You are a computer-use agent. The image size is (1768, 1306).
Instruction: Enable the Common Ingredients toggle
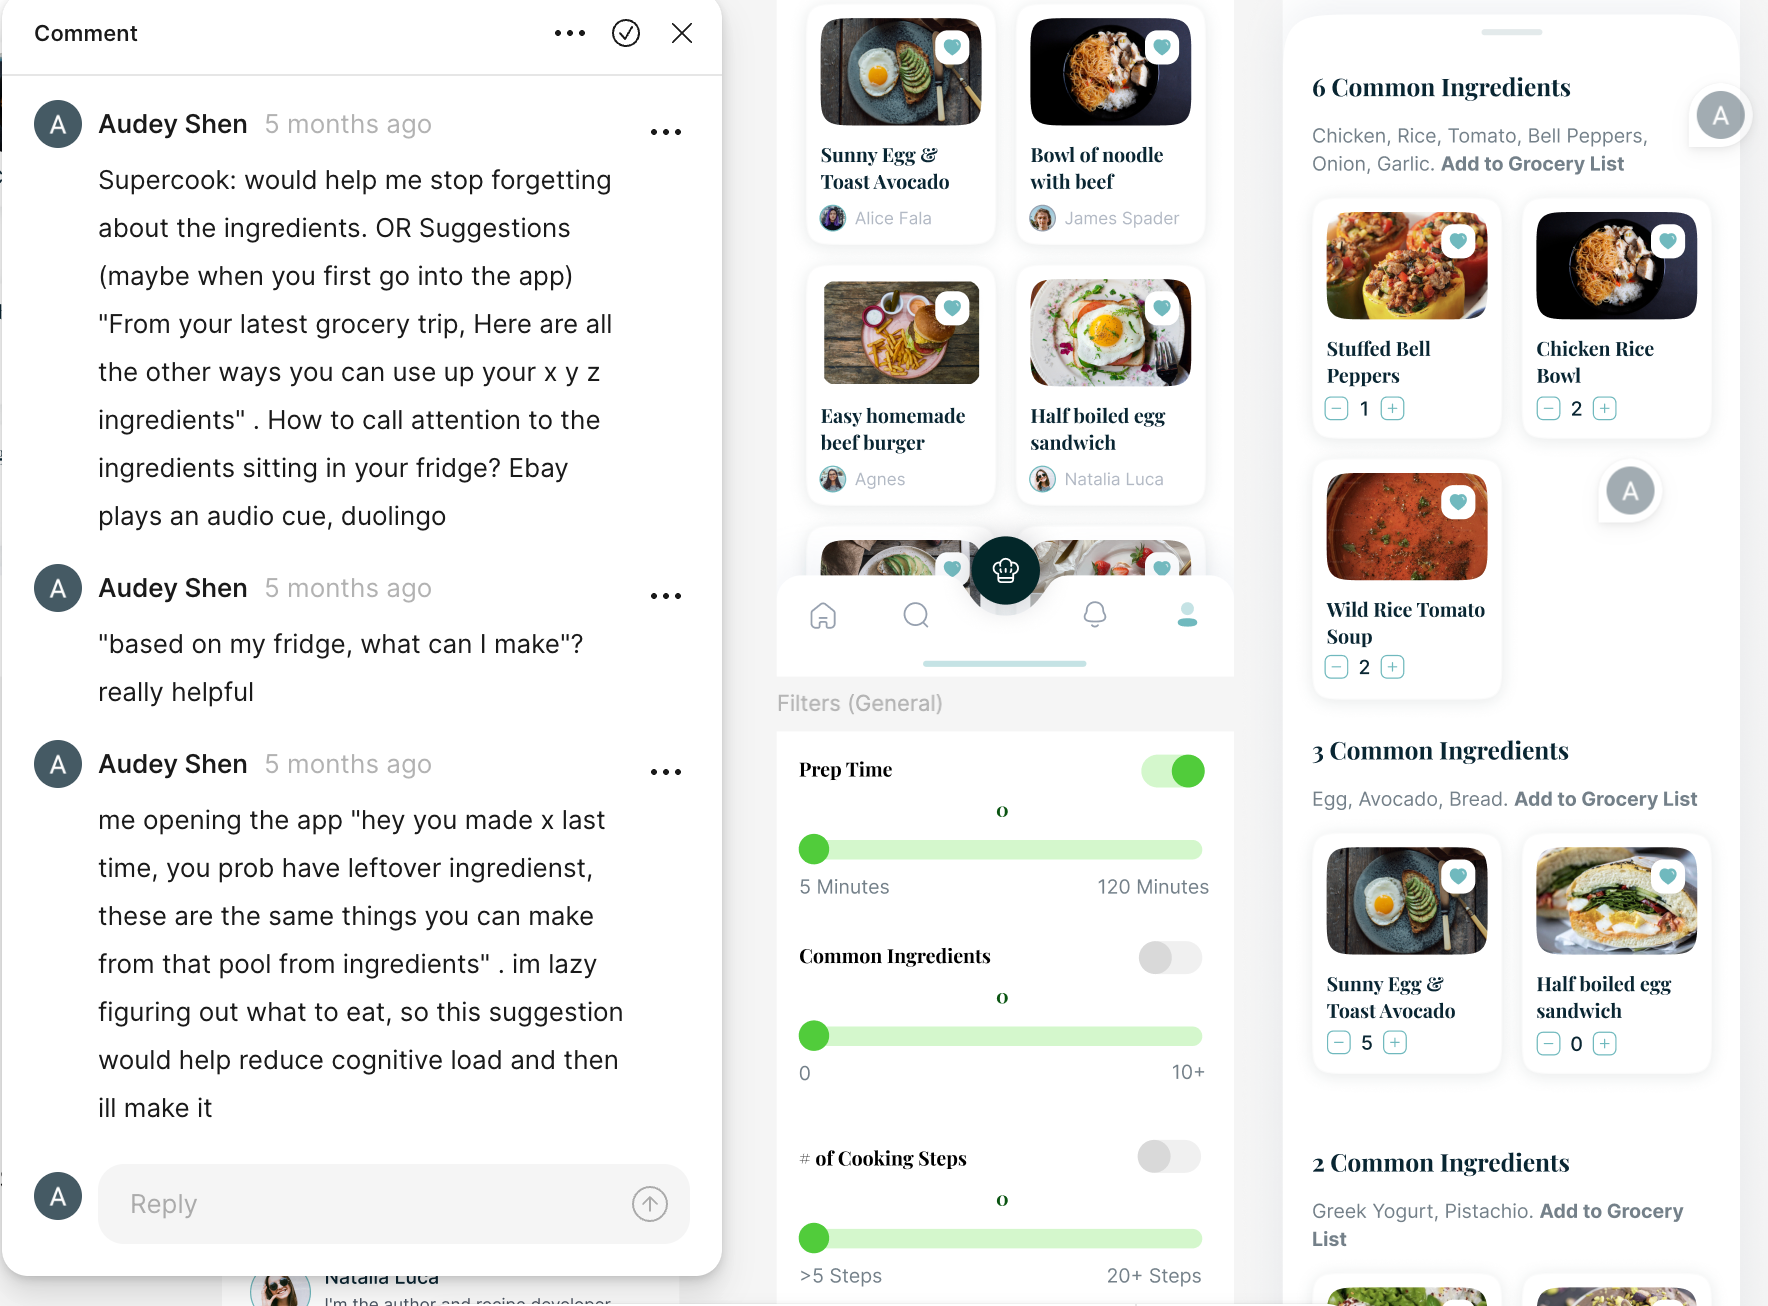1170,958
